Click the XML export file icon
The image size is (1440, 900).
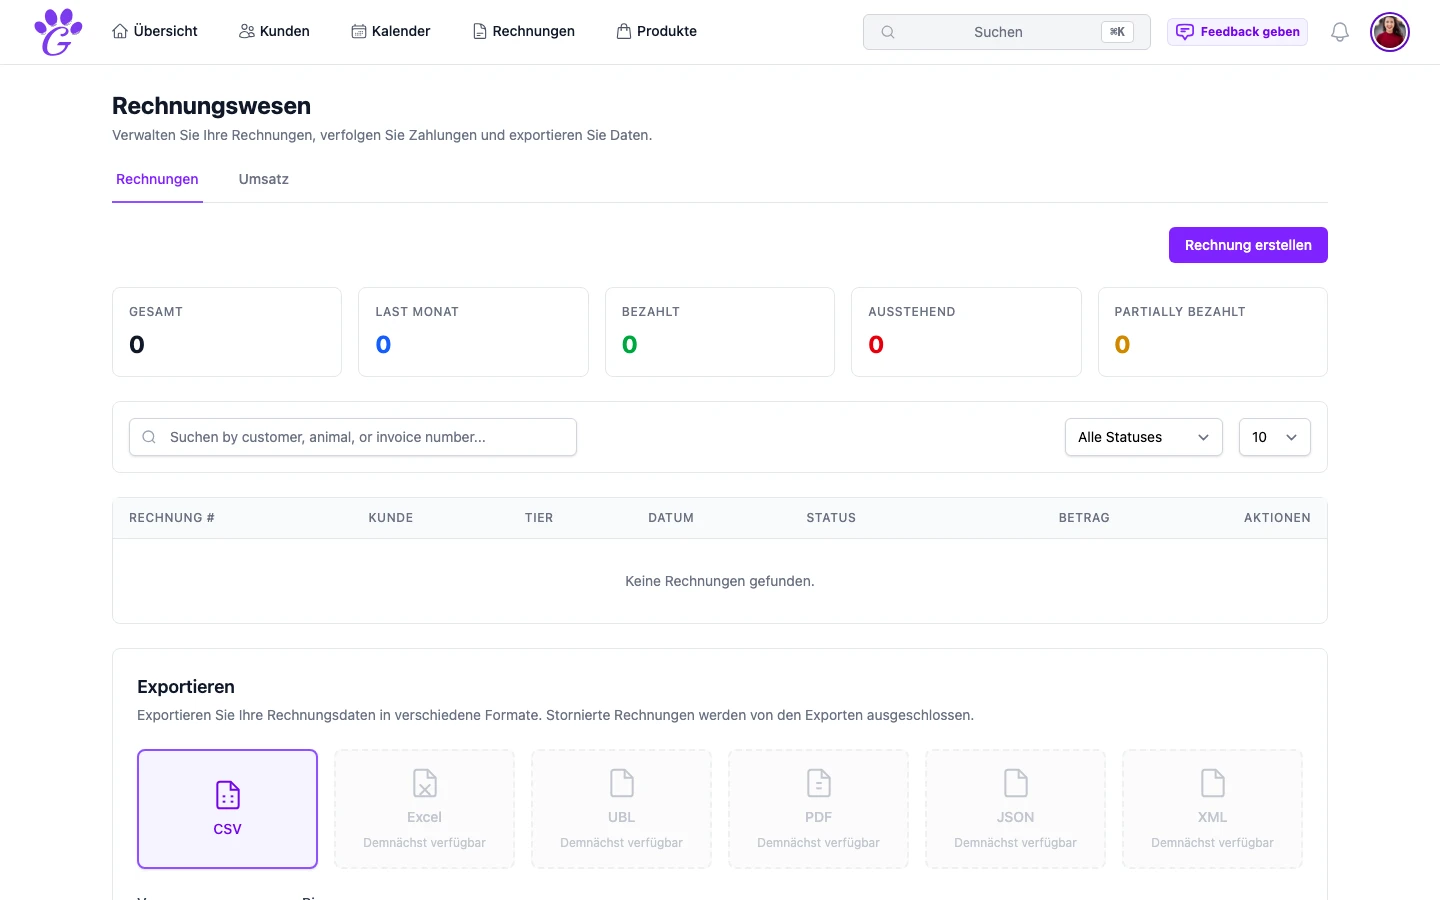coord(1212,783)
